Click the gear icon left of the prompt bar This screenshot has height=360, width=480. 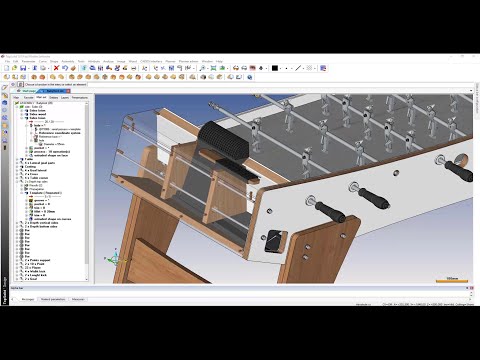tap(13, 84)
